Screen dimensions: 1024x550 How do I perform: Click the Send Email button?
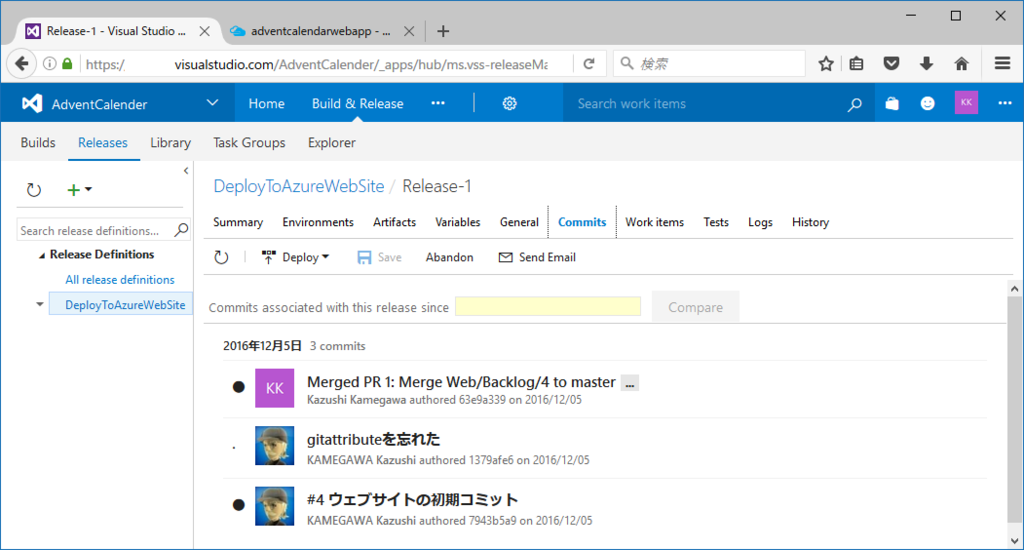[x=537, y=257]
